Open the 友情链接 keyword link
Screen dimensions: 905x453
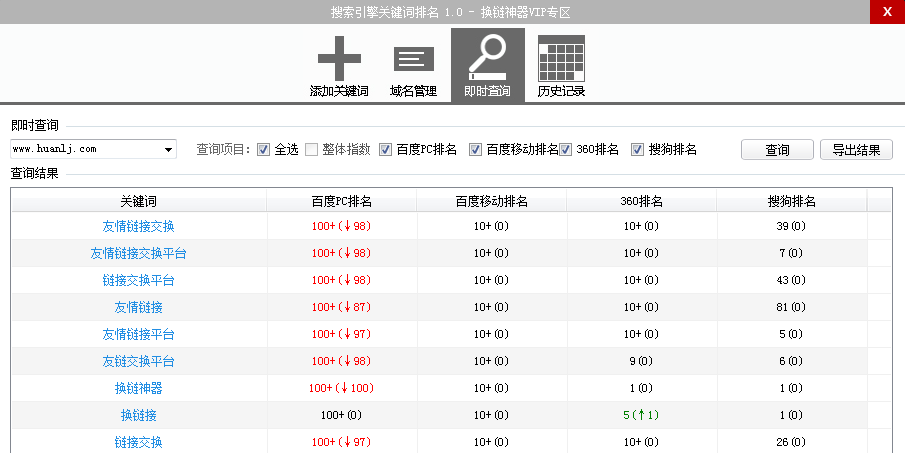click(139, 308)
